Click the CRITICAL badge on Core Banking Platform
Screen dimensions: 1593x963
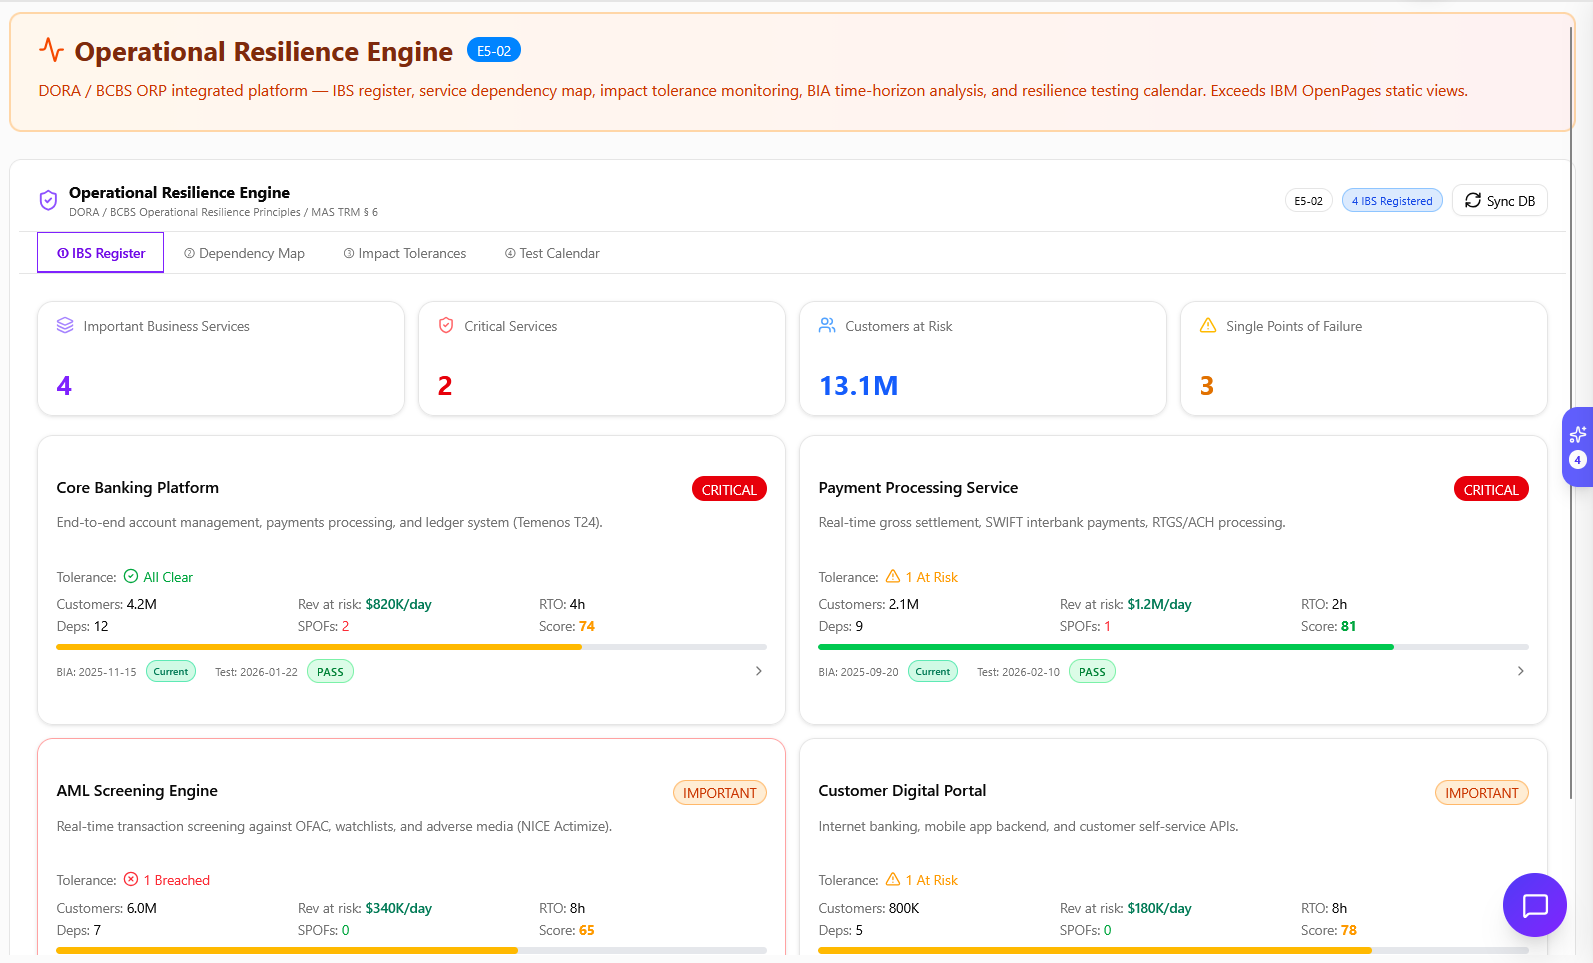[x=729, y=490]
